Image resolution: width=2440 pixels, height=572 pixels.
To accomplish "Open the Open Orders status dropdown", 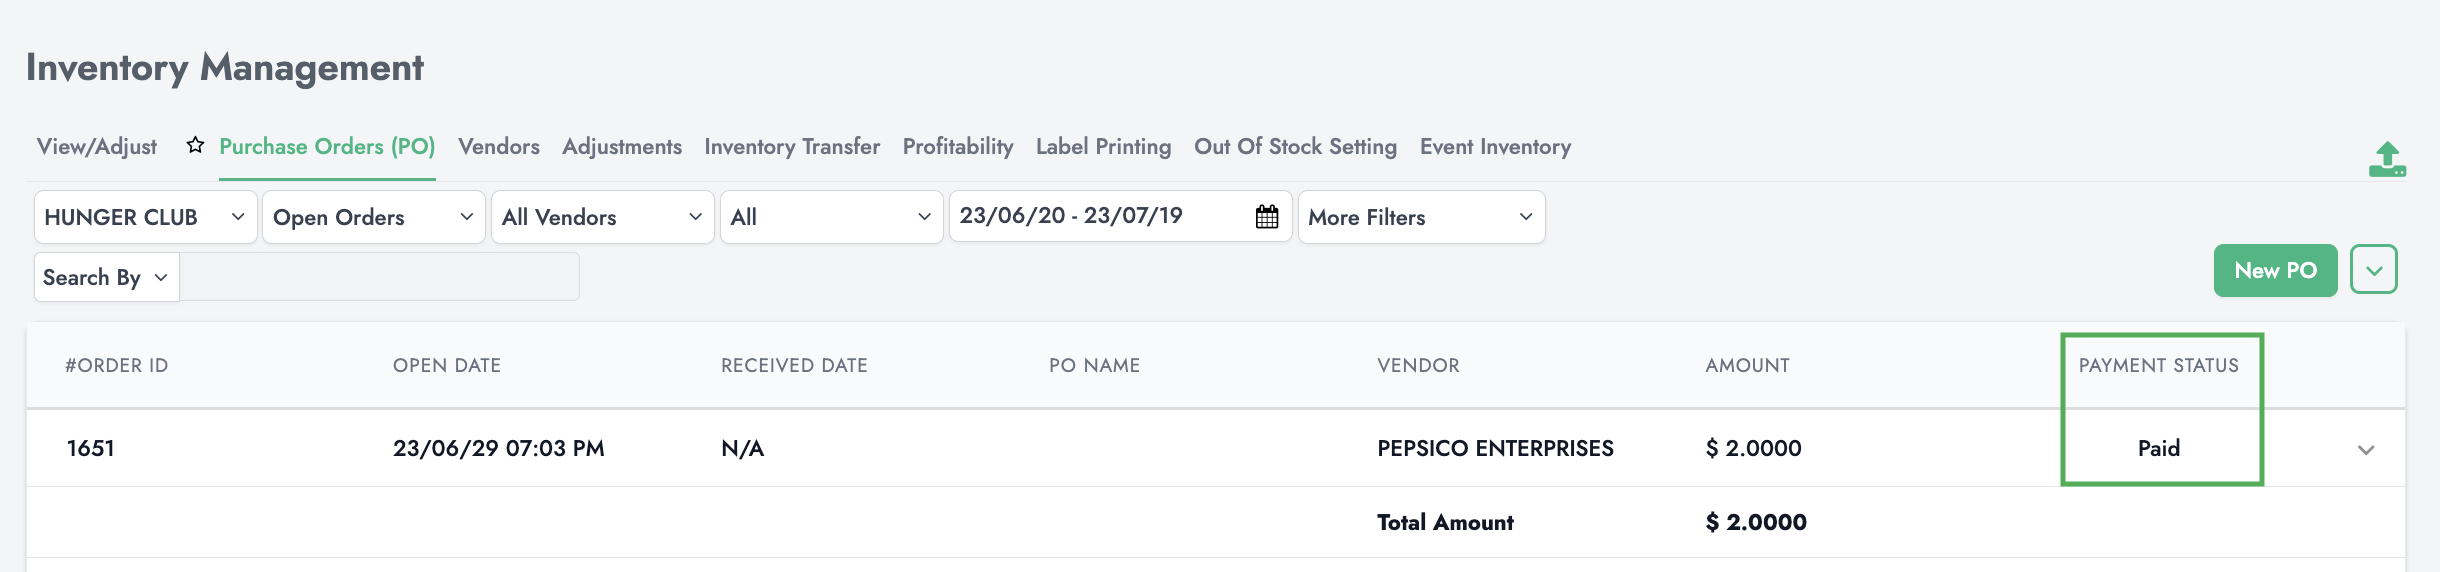I will pyautogui.click(x=373, y=217).
